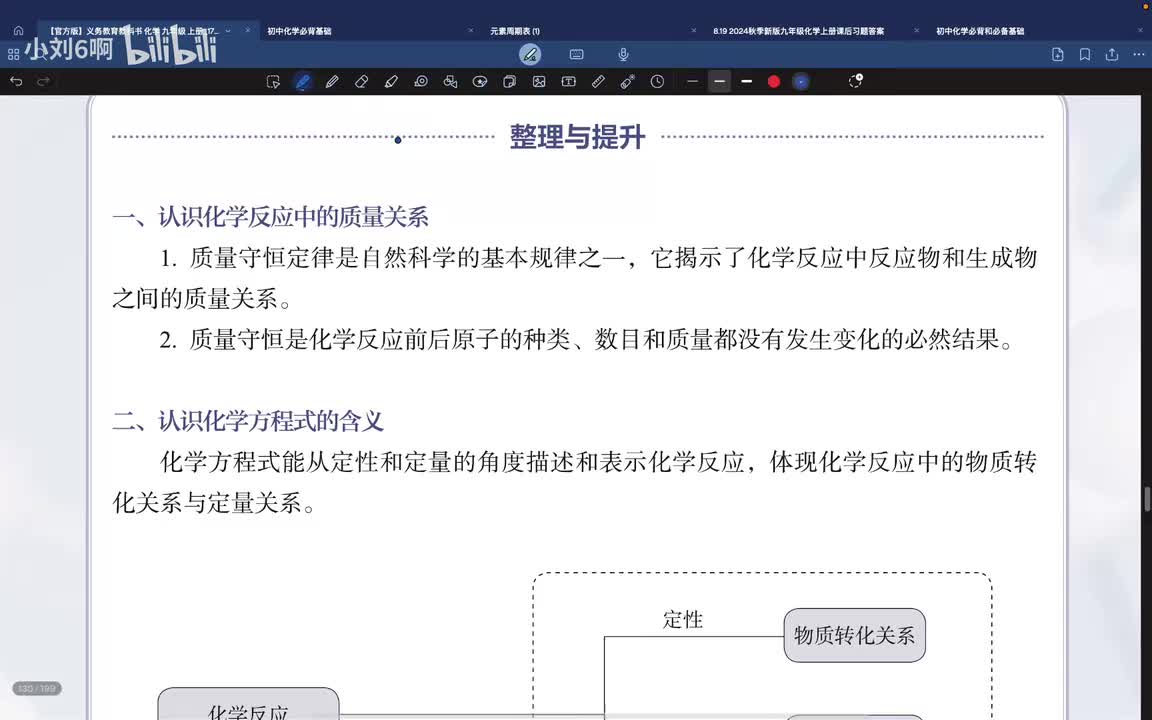Image resolution: width=1152 pixels, height=720 pixels.
Task: Click the line starting 1. 质量守恒定律是自然科学
Action: pos(598,258)
